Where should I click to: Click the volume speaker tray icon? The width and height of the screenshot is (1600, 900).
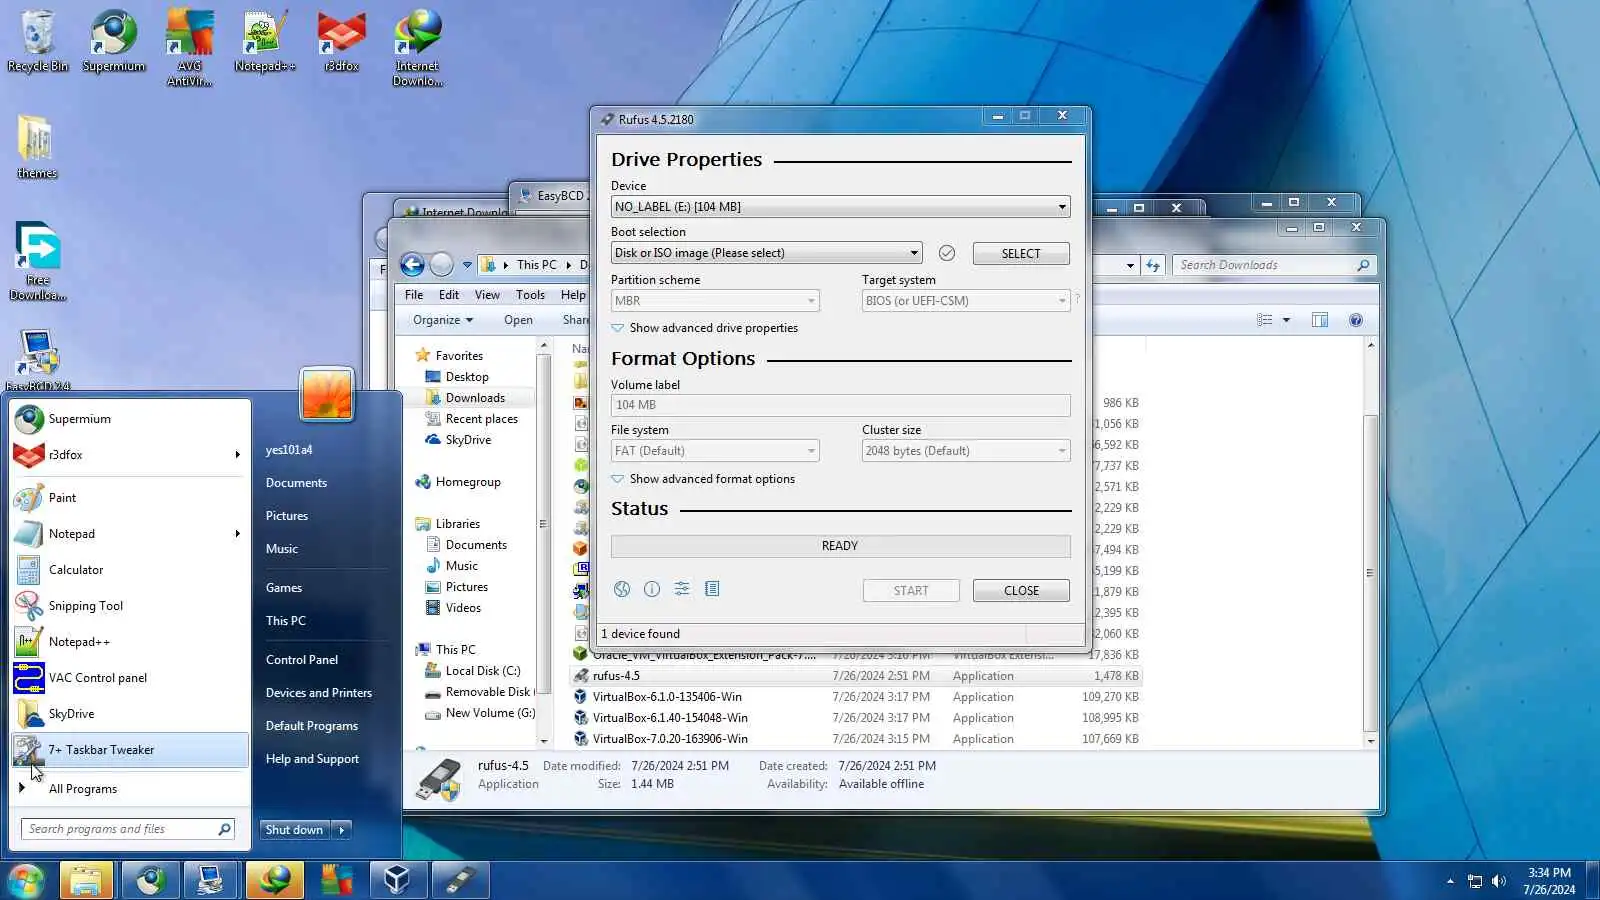point(1498,881)
